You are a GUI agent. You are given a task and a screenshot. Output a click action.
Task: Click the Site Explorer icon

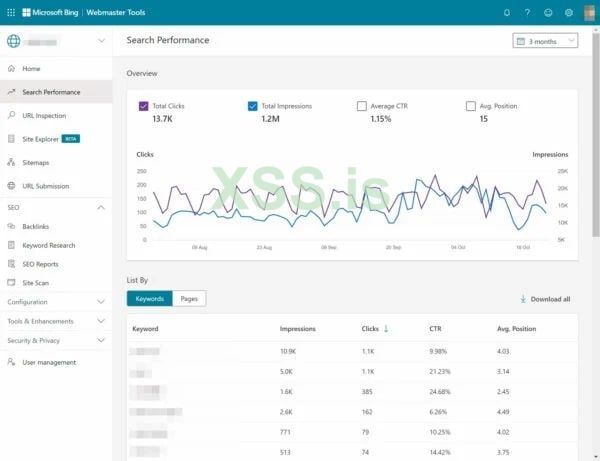point(11,139)
